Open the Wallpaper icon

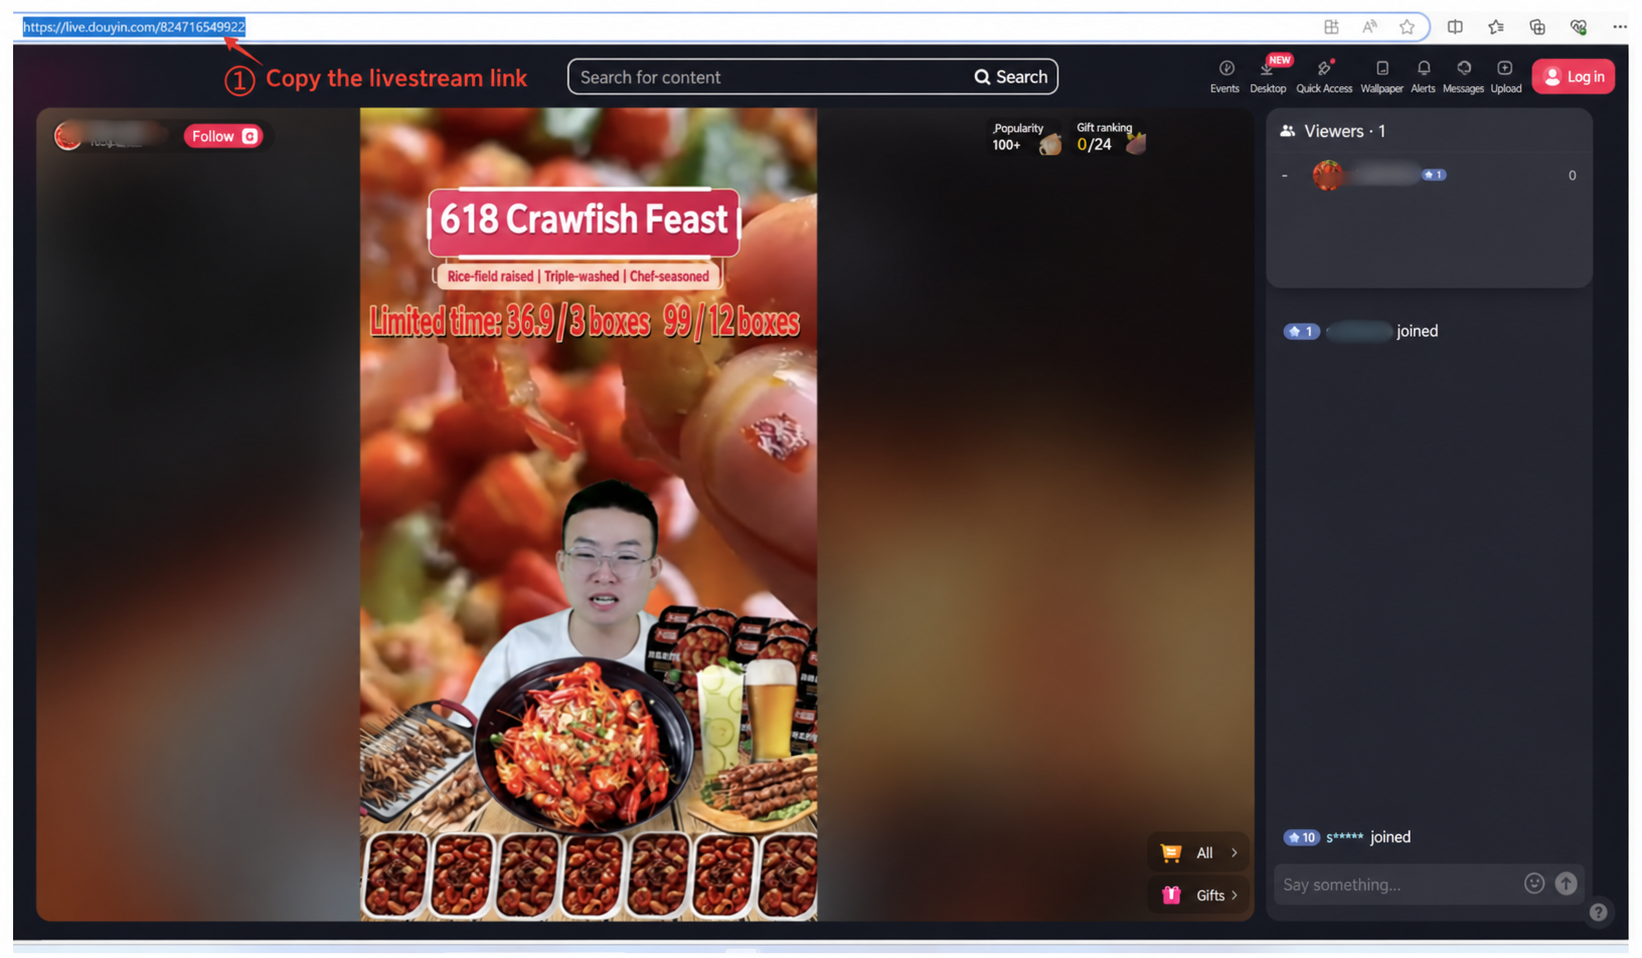[1382, 76]
